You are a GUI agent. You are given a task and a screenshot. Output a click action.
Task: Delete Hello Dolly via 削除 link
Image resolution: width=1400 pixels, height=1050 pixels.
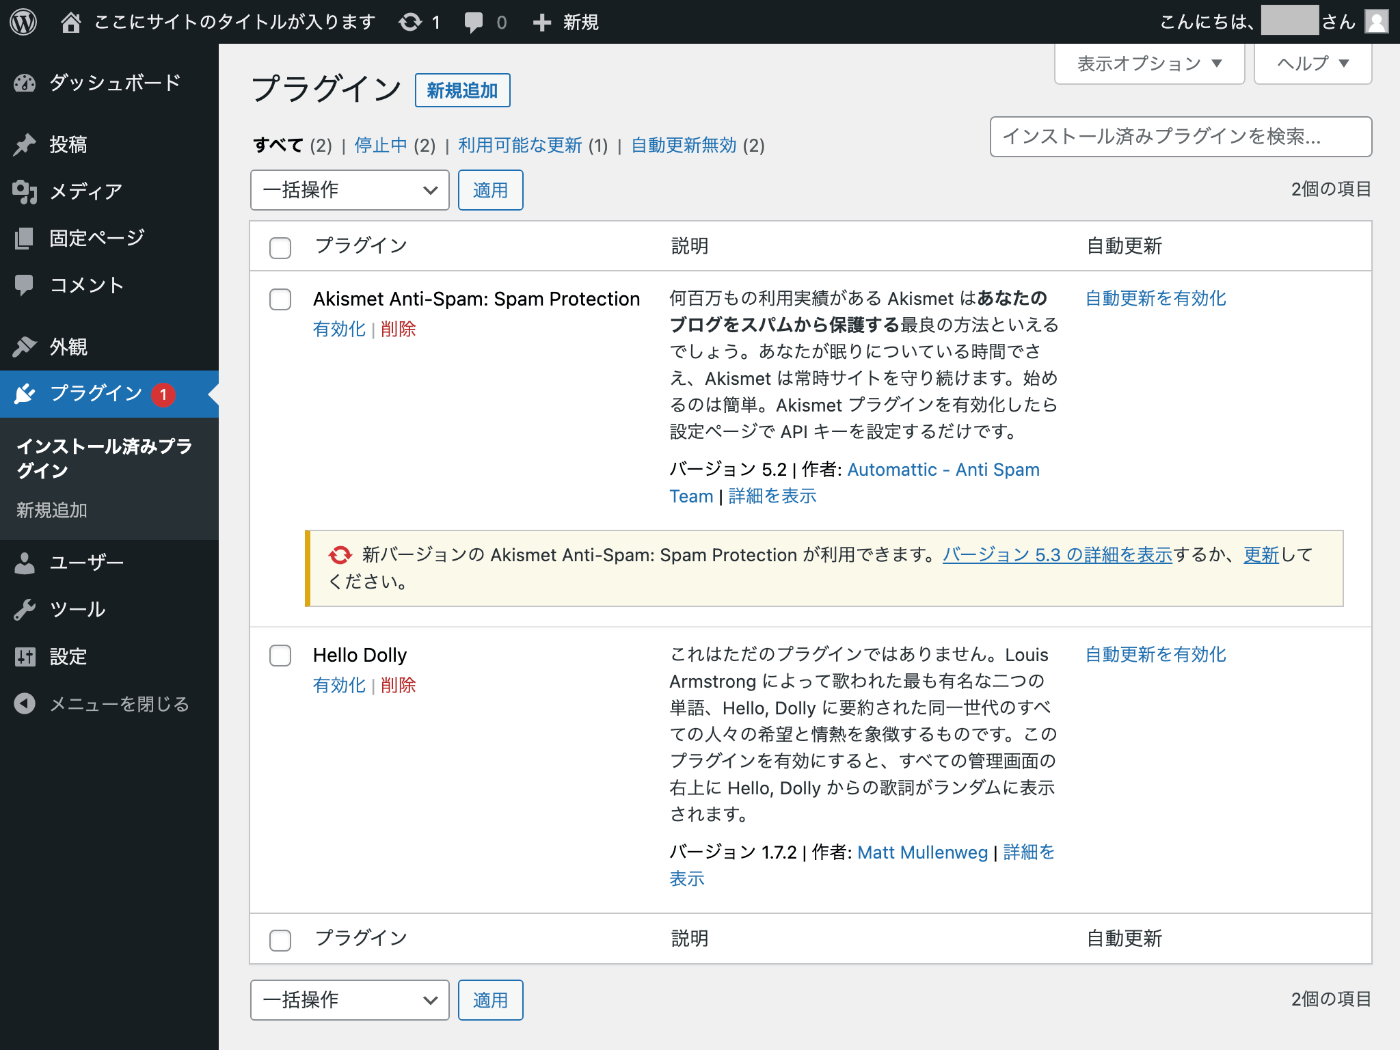(x=398, y=685)
